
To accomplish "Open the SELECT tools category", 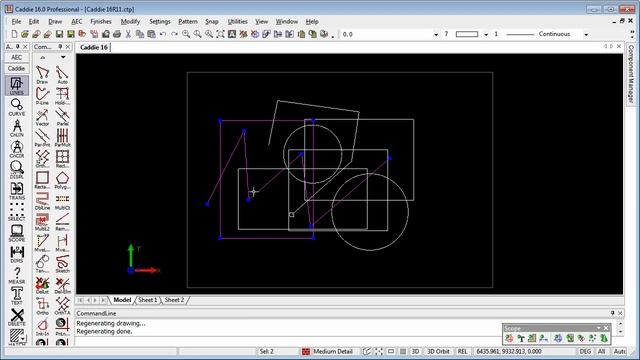I will pyautogui.click(x=17, y=212).
